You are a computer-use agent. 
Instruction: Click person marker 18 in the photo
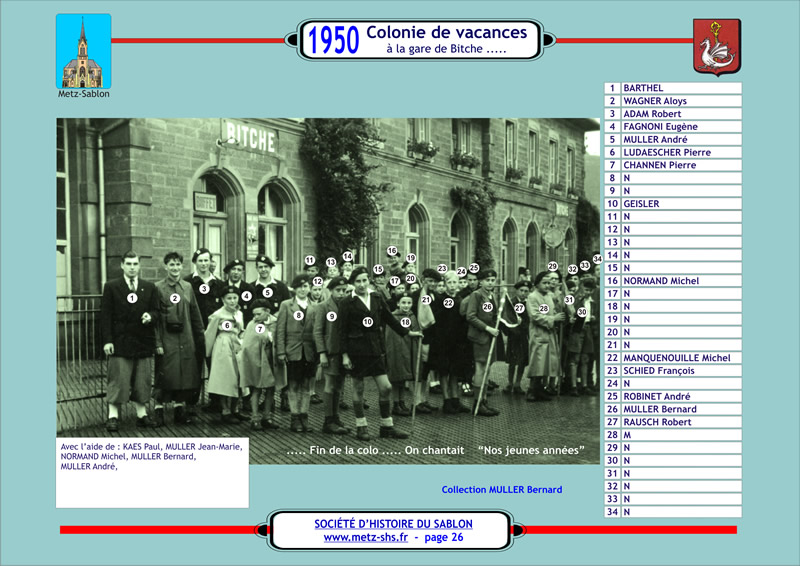[406, 322]
